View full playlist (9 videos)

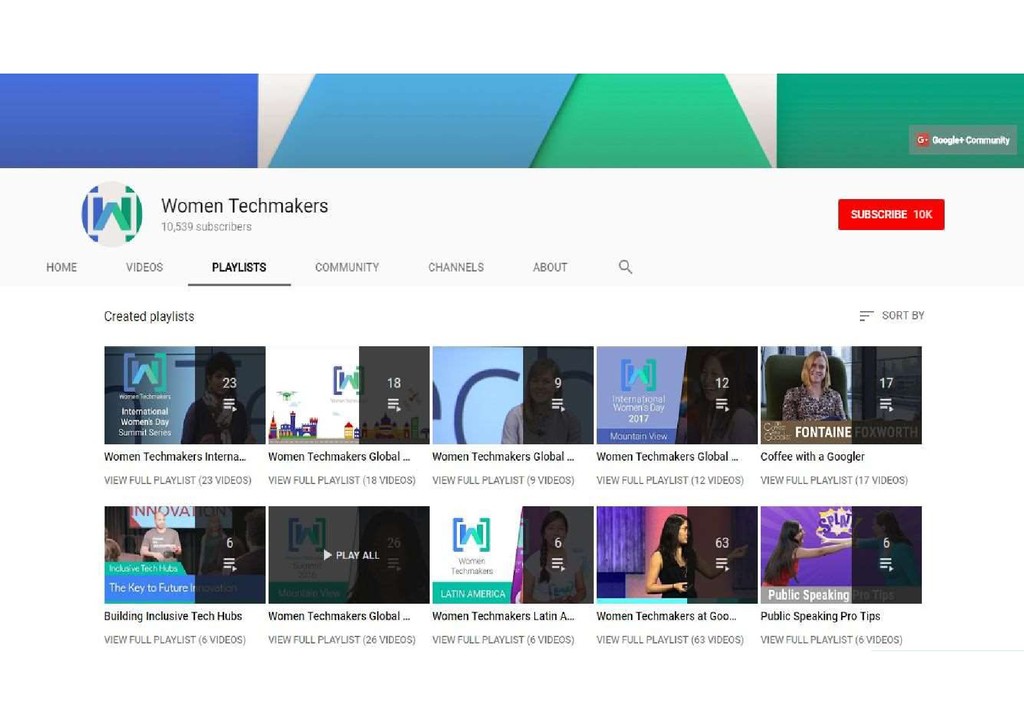tap(504, 480)
